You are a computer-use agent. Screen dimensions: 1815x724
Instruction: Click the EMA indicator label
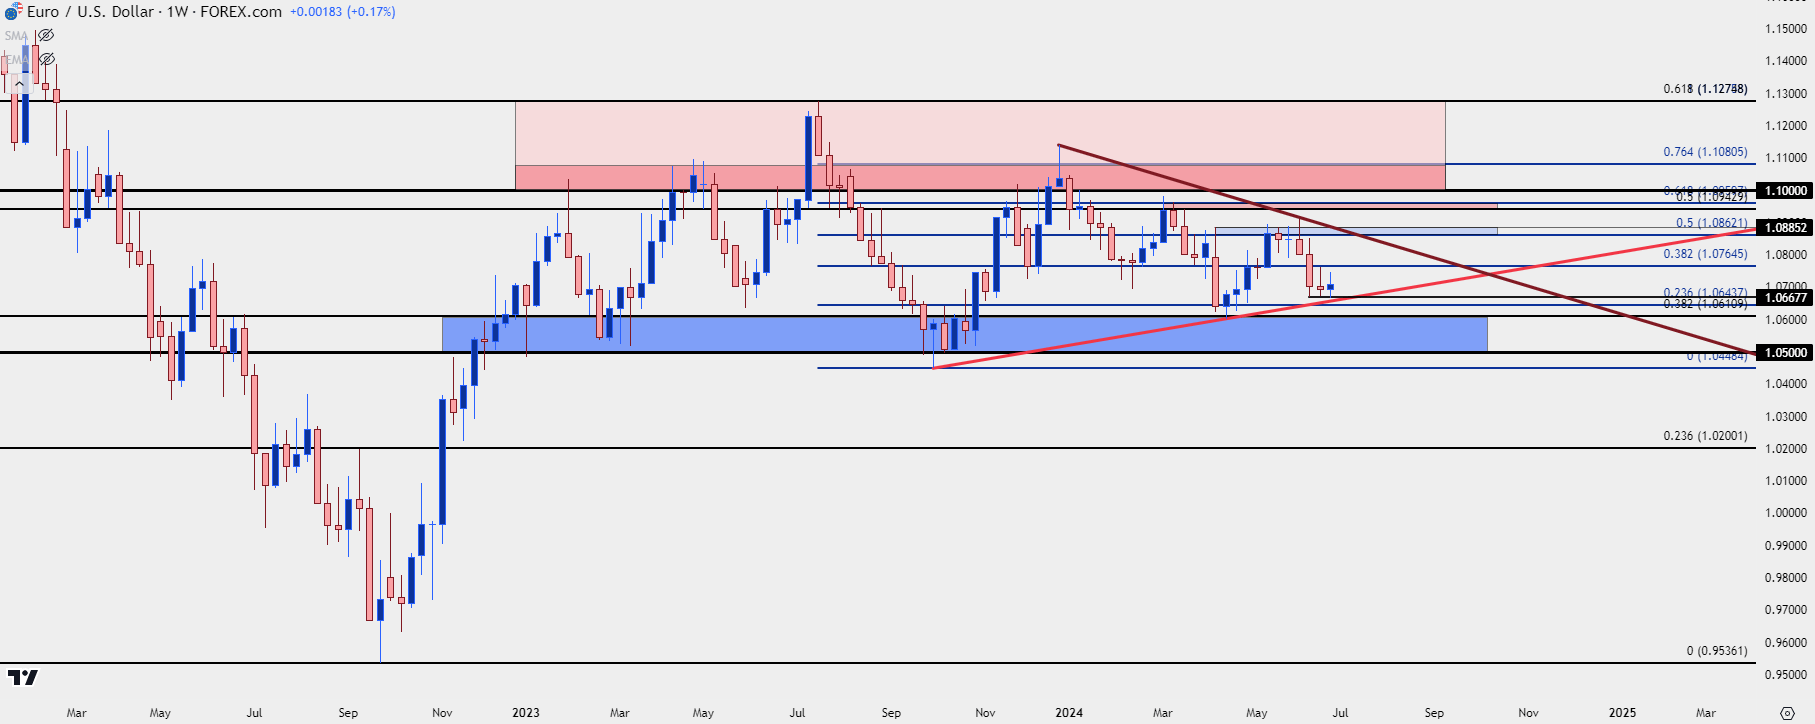point(16,60)
